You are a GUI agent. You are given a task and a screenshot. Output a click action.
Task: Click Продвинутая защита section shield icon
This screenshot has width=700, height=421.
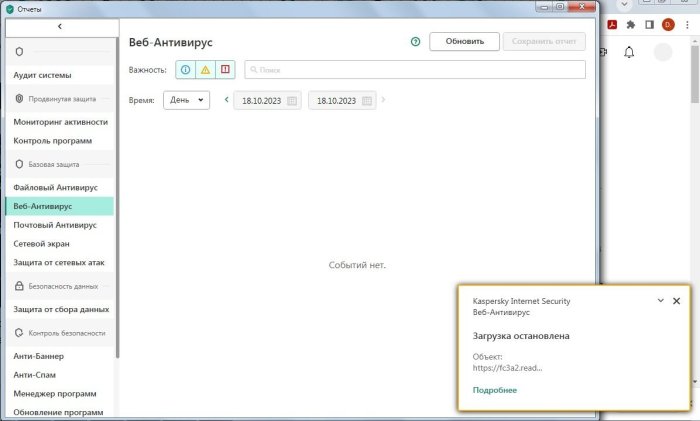pos(19,99)
